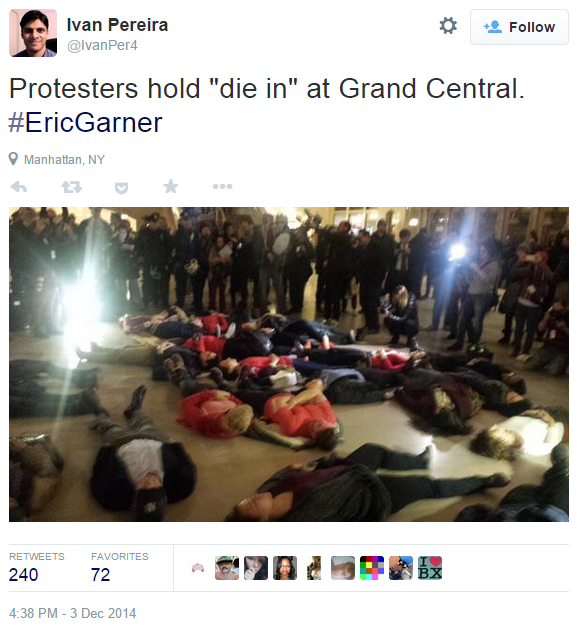Image resolution: width=581 pixels, height=627 pixels.
Task: Enlarge the die-in protest photo
Action: (289, 364)
